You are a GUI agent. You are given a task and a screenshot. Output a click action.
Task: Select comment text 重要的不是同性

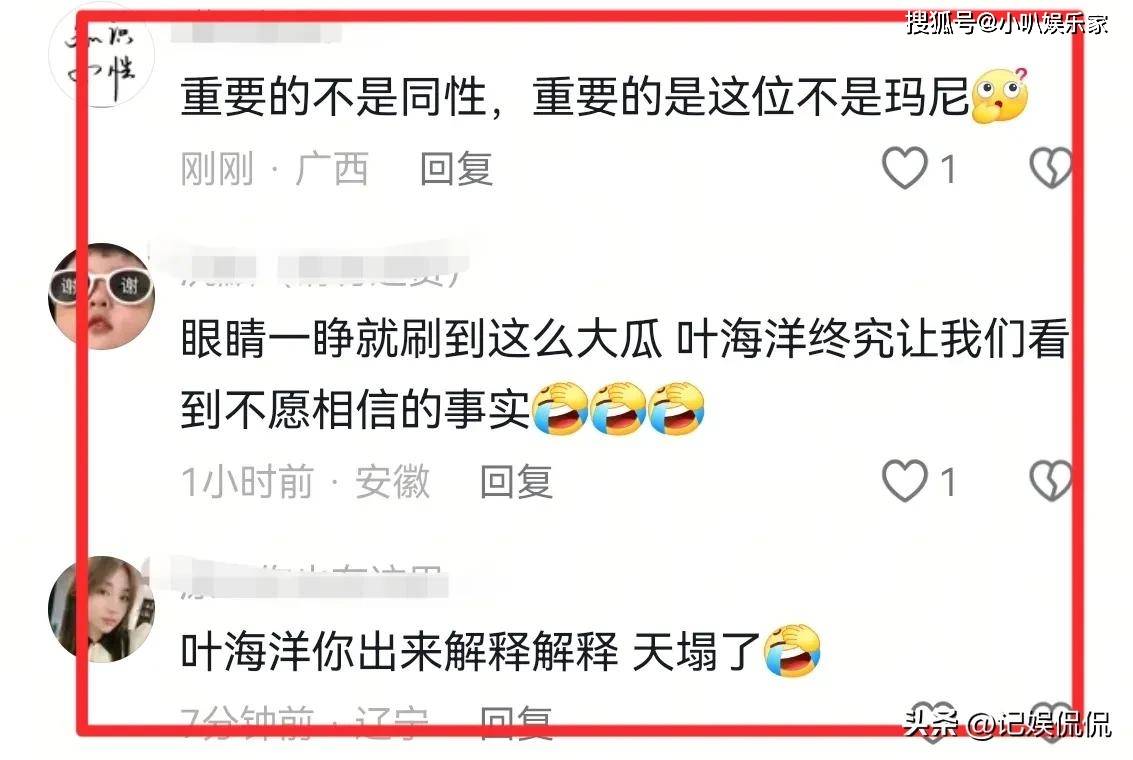coord(332,96)
